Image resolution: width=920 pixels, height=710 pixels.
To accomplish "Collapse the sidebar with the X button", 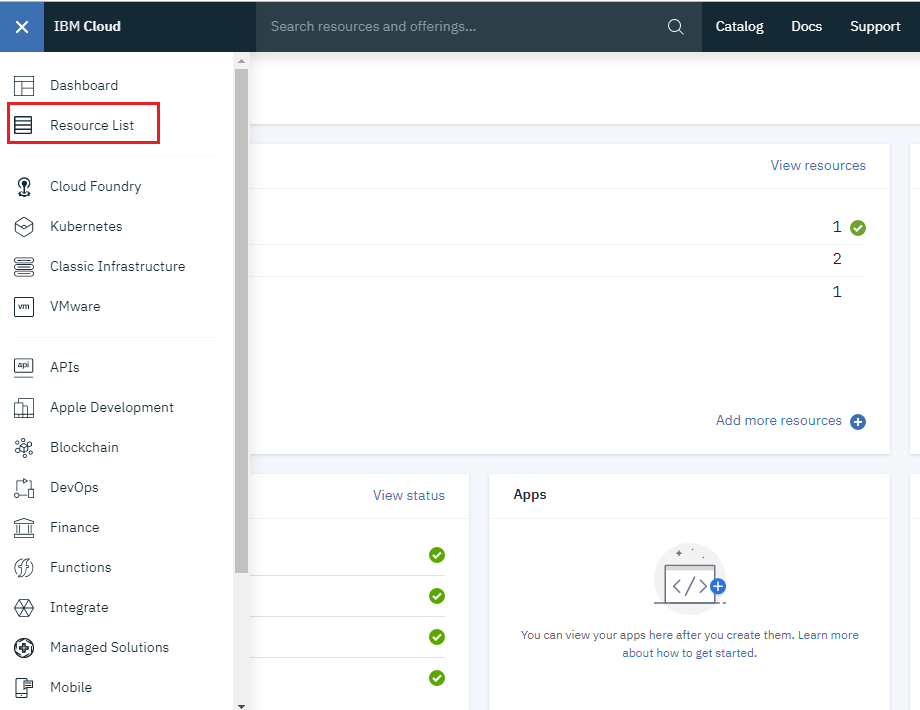I will 22,26.
